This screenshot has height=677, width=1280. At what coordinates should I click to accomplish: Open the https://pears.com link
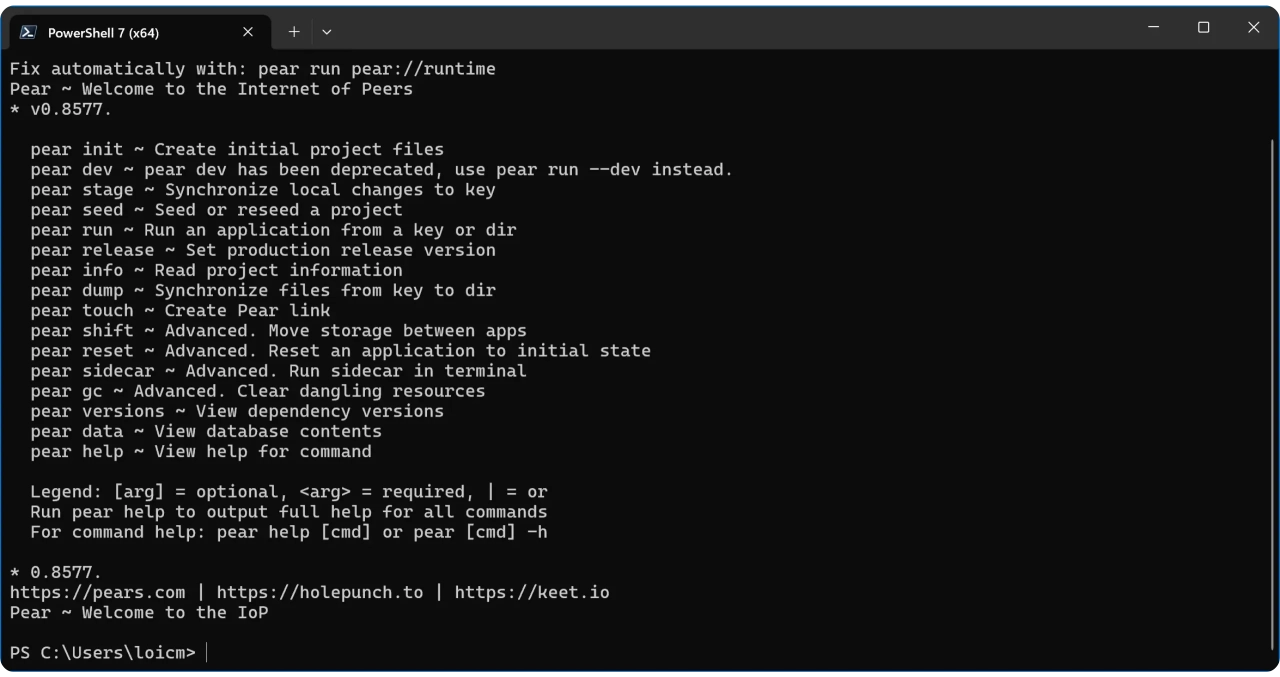click(x=97, y=592)
